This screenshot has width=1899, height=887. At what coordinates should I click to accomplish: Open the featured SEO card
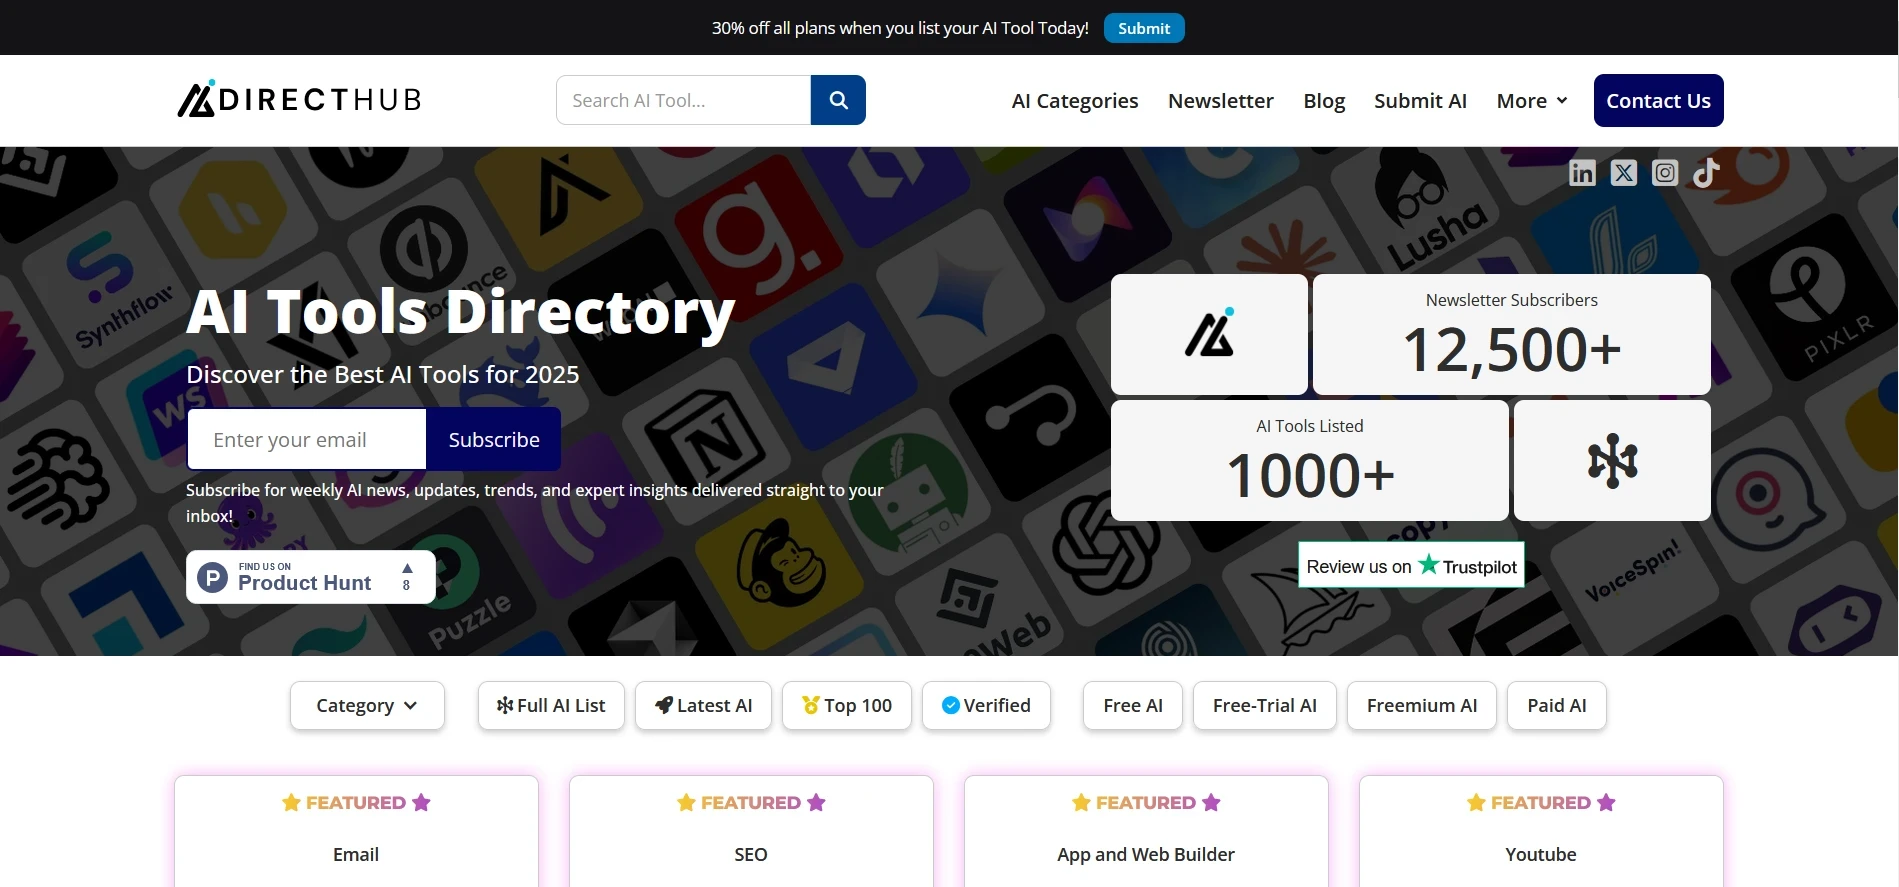coord(751,832)
